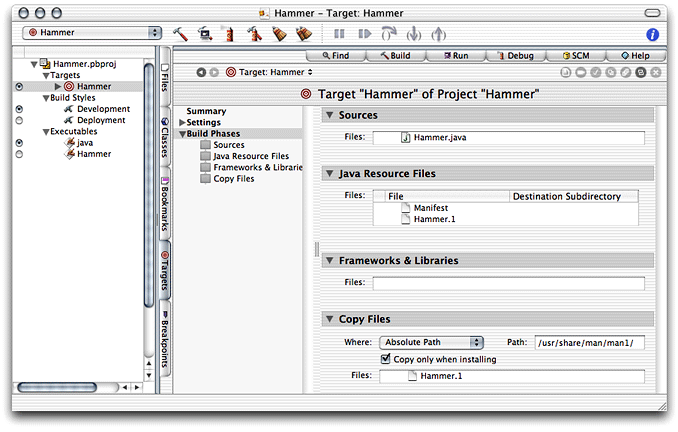Viewport: 678px width, 432px height.
Task: Select the Development build style radio button
Action: tap(19, 109)
